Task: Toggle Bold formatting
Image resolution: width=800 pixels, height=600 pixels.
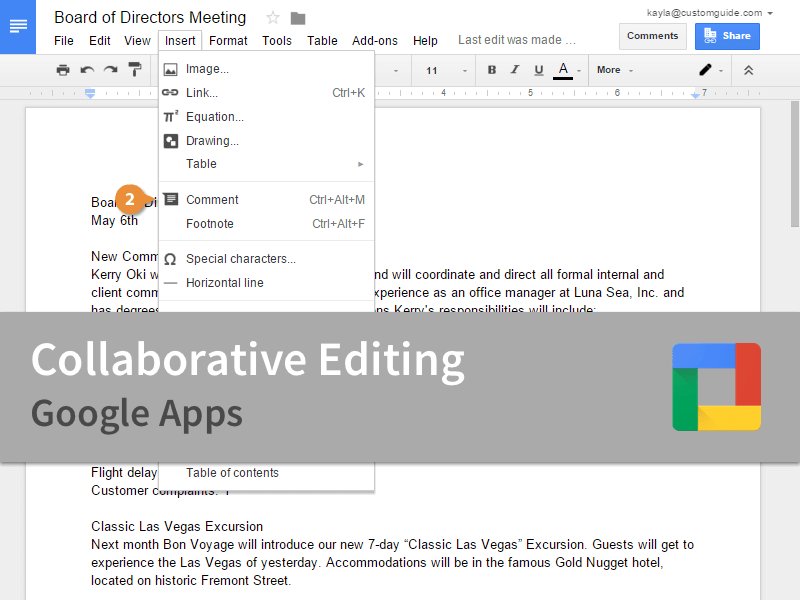Action: pyautogui.click(x=492, y=70)
